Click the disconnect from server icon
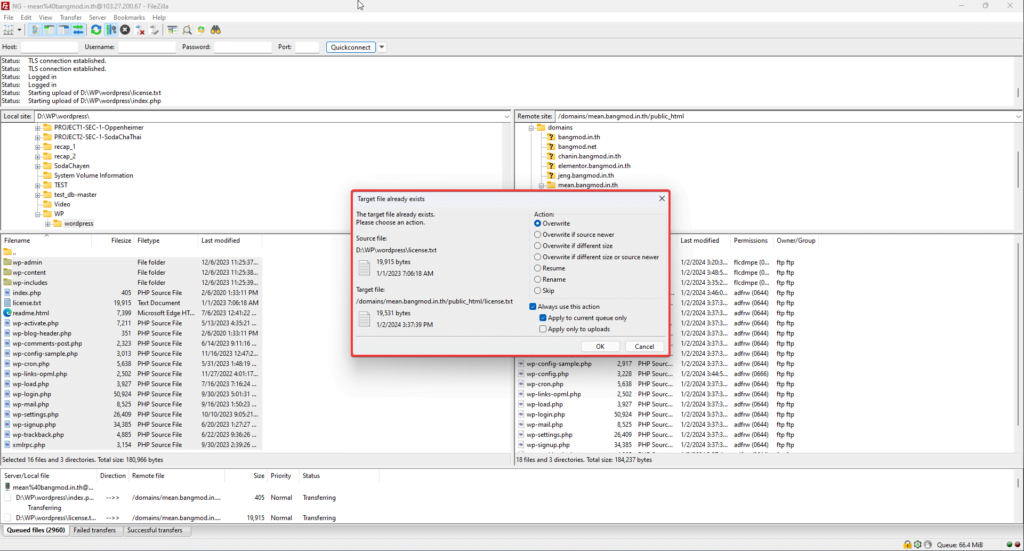 point(141,30)
